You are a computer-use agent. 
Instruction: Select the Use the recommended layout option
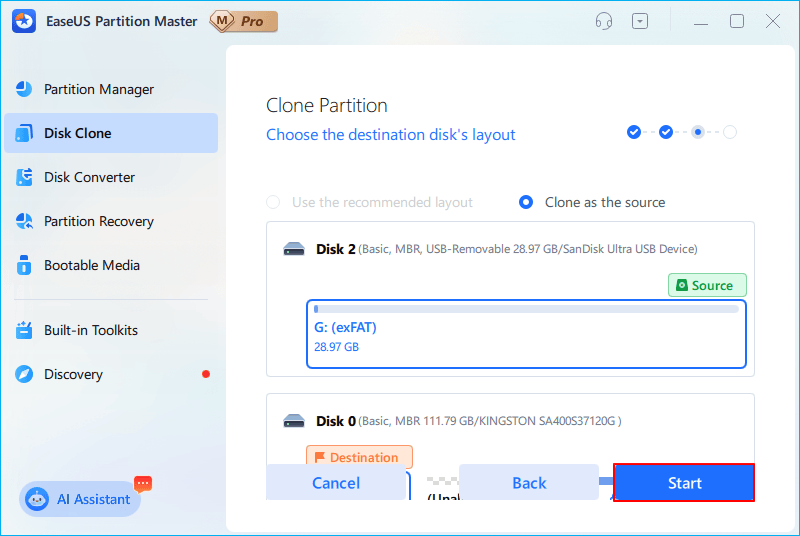pos(273,202)
